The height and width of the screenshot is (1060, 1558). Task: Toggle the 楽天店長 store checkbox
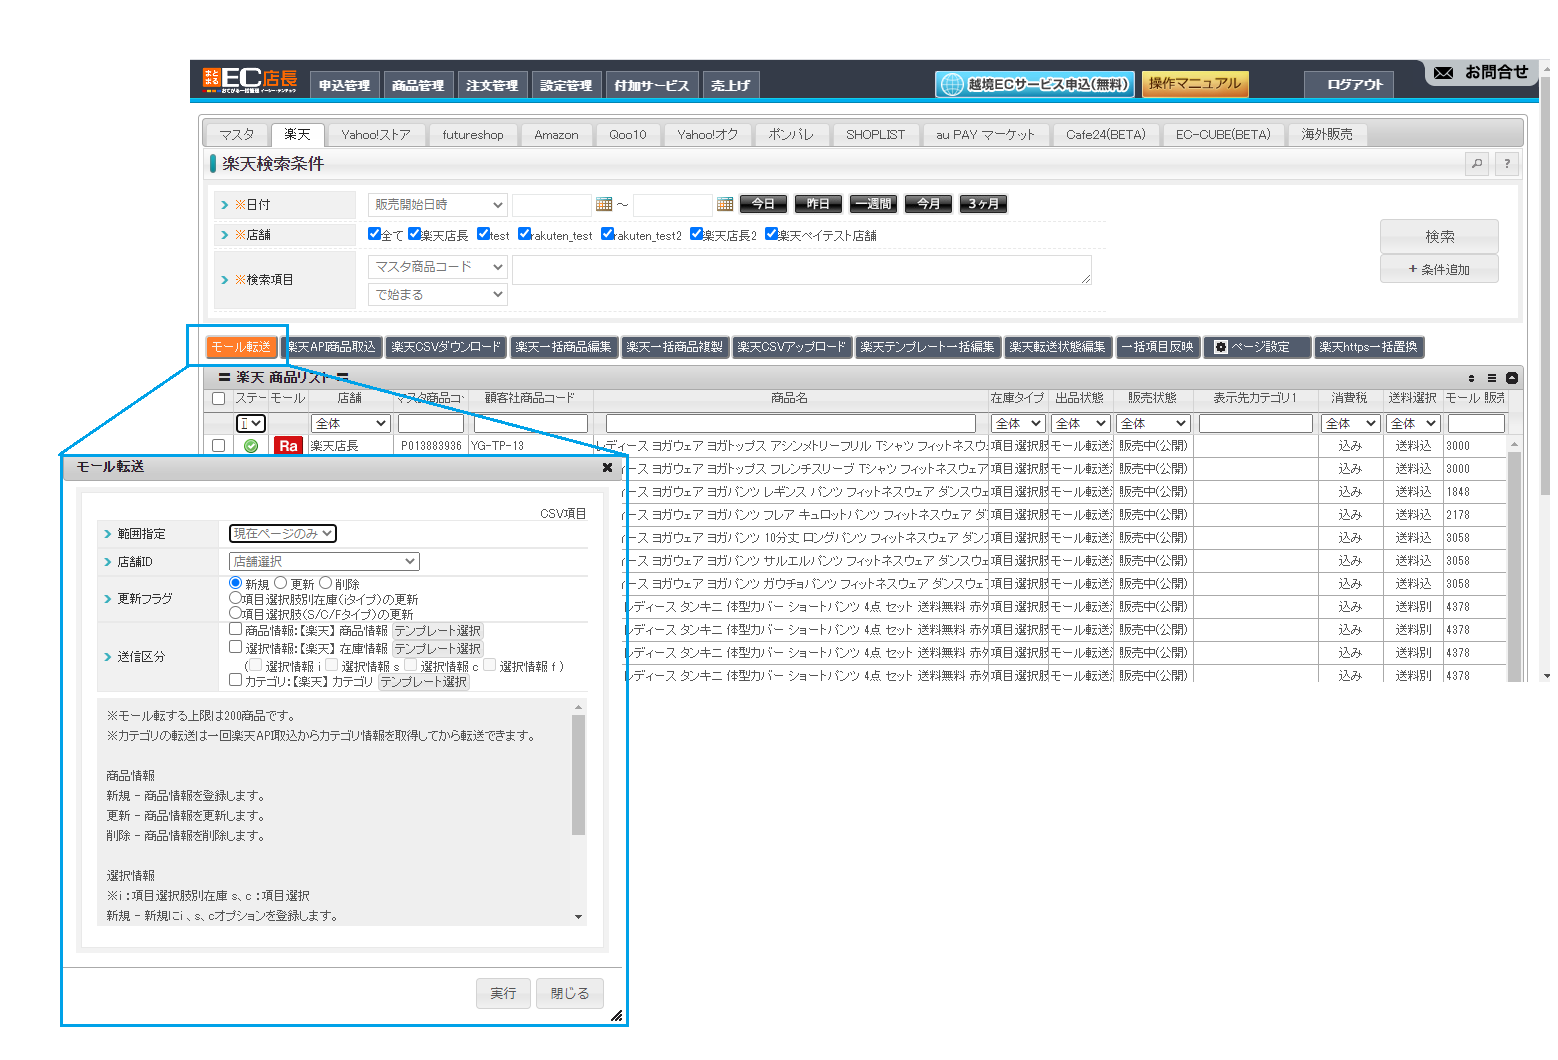(414, 234)
